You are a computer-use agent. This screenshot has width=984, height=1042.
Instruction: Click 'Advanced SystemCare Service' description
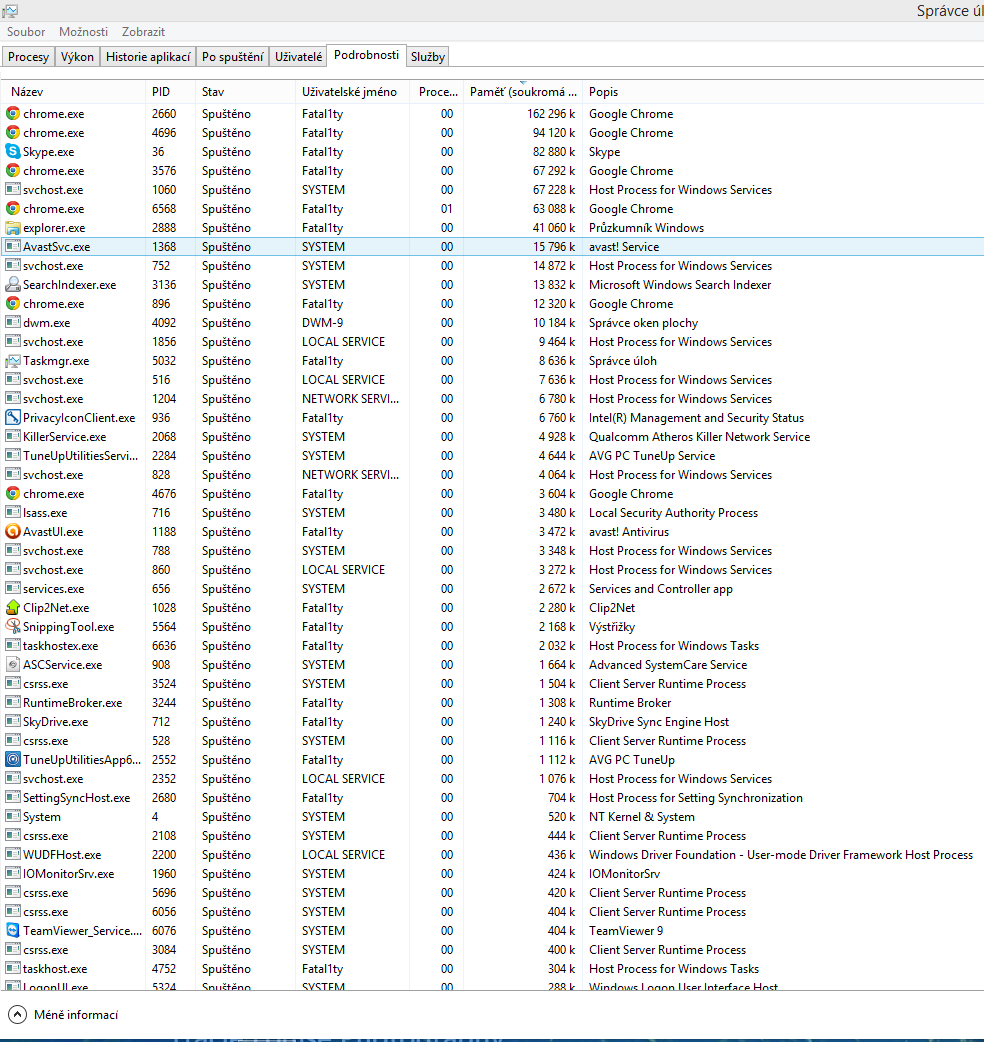[668, 665]
